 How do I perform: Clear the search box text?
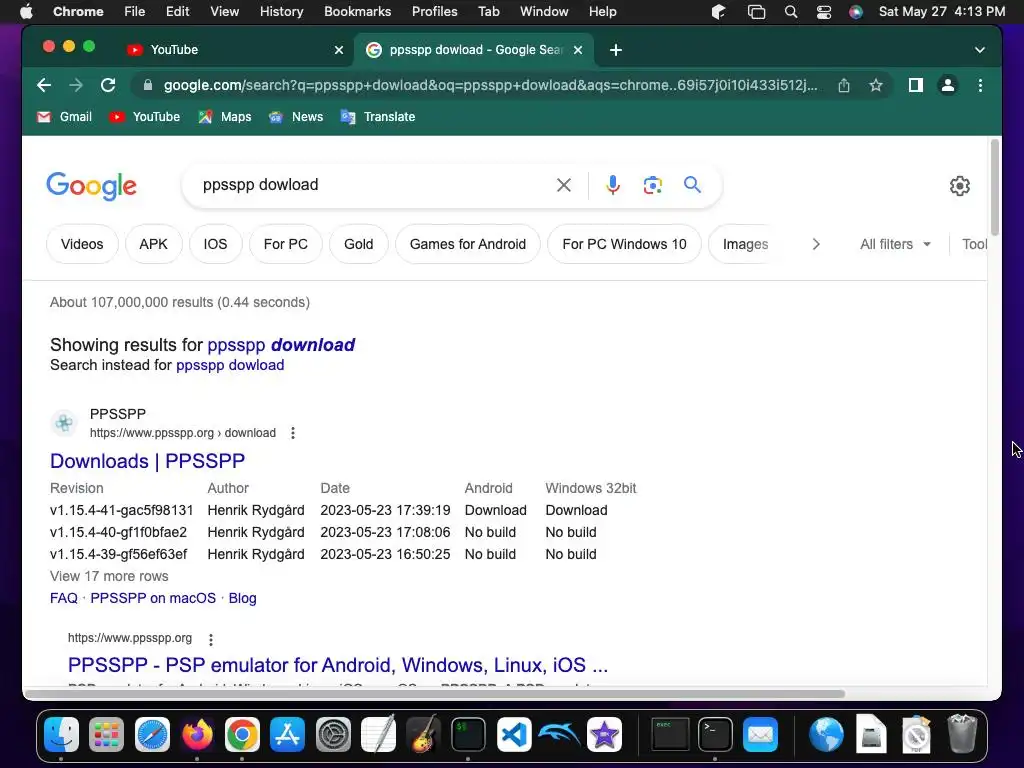[564, 185]
